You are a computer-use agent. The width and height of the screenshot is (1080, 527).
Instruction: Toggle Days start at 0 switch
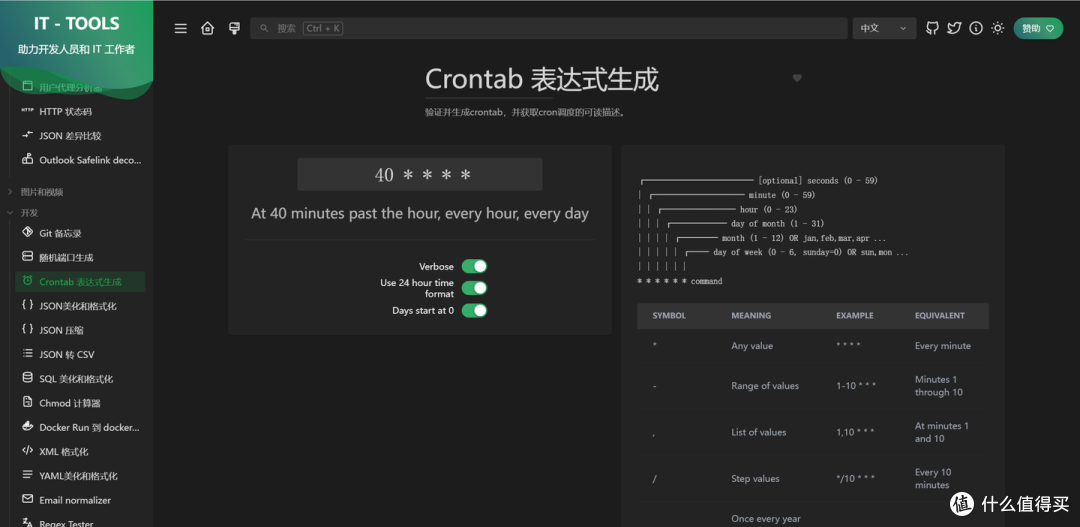(474, 311)
